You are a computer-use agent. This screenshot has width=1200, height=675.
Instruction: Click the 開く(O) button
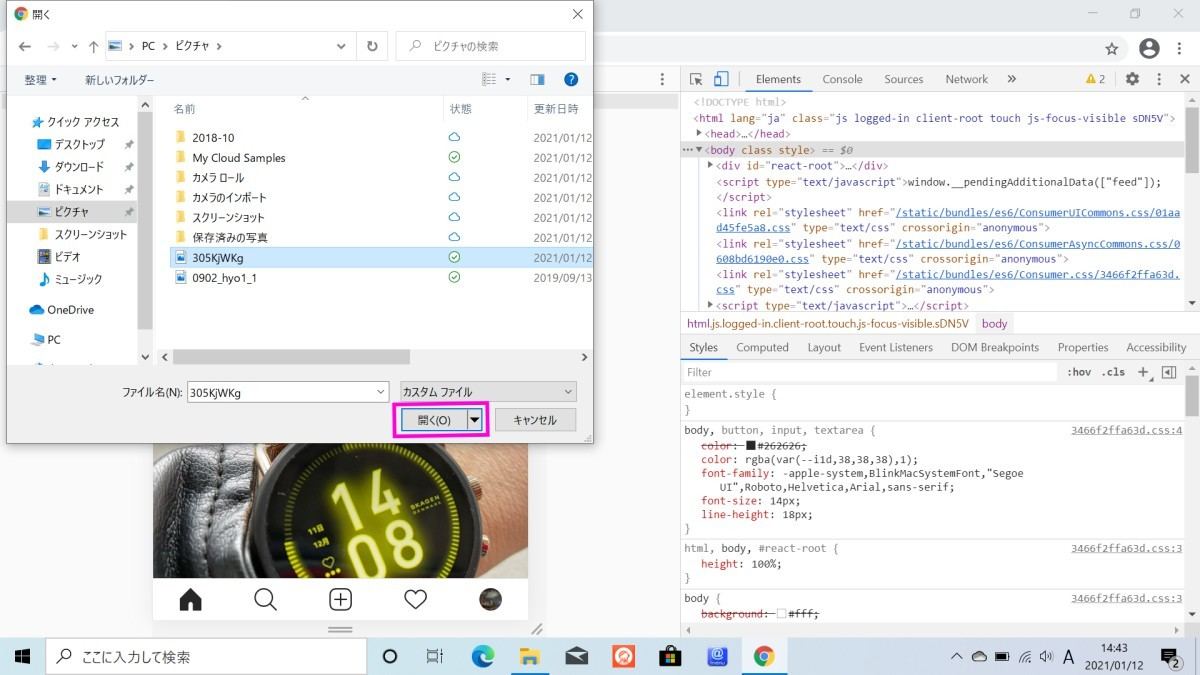[x=434, y=420]
